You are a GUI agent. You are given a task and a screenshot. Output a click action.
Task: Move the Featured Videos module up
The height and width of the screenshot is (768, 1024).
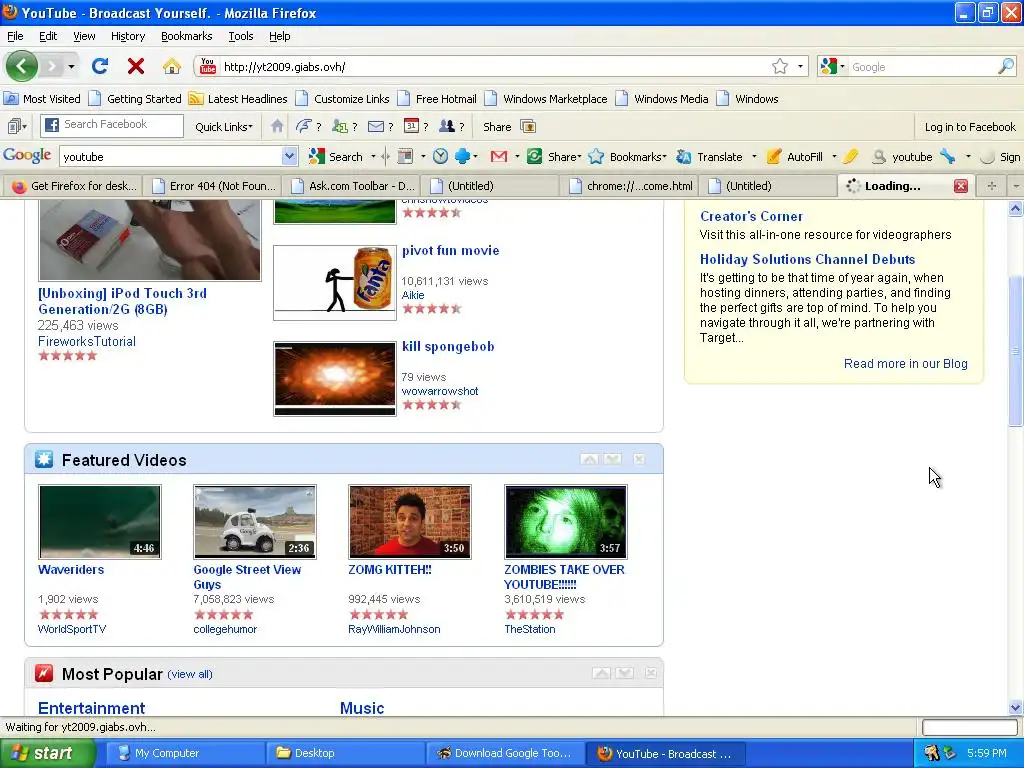(589, 459)
